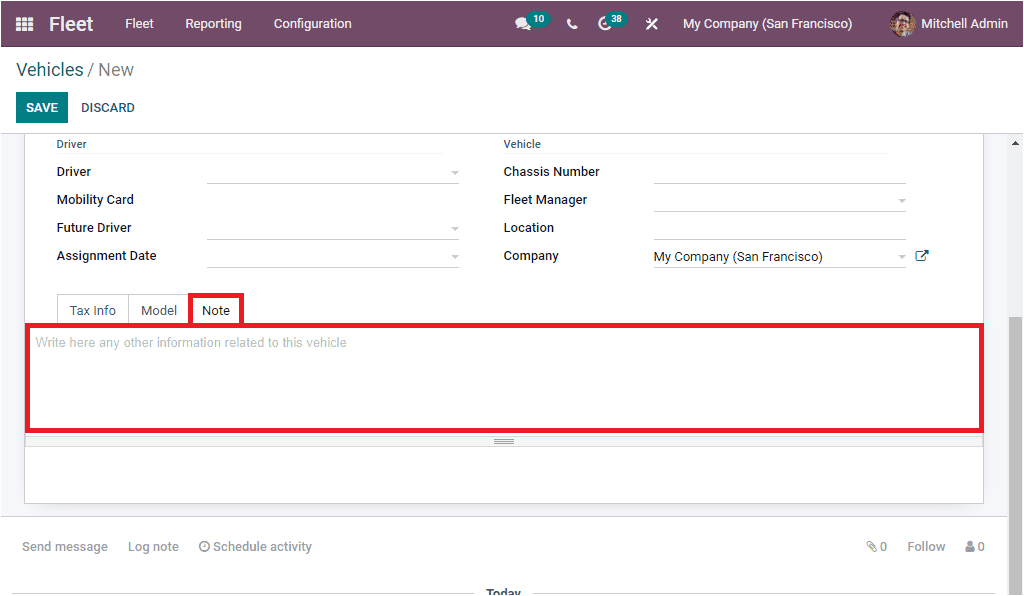
Task: Click Schedule activity in the chatter
Action: point(255,546)
